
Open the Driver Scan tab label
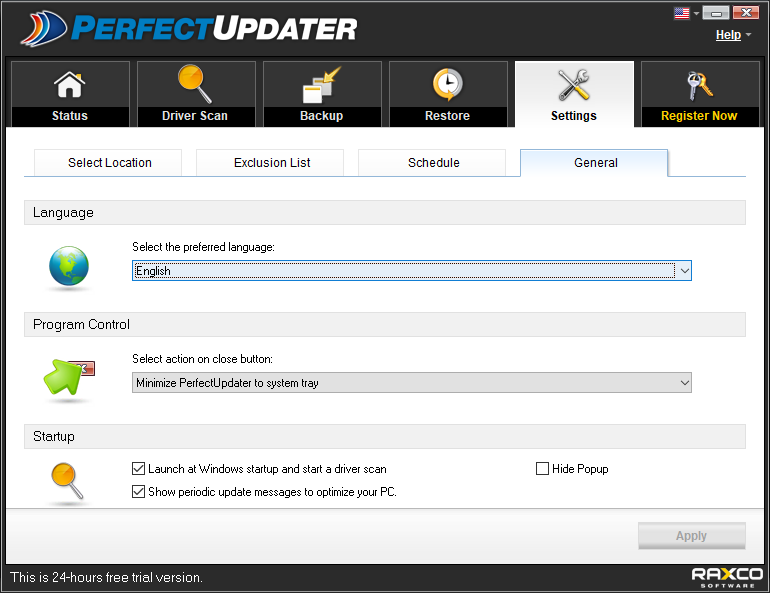click(x=195, y=116)
